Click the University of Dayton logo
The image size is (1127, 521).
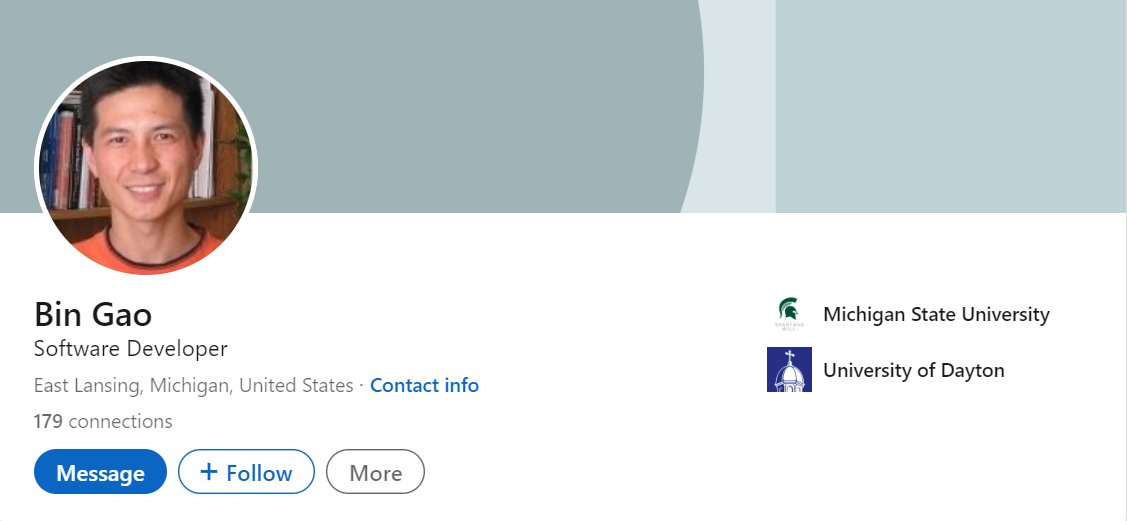[789, 370]
